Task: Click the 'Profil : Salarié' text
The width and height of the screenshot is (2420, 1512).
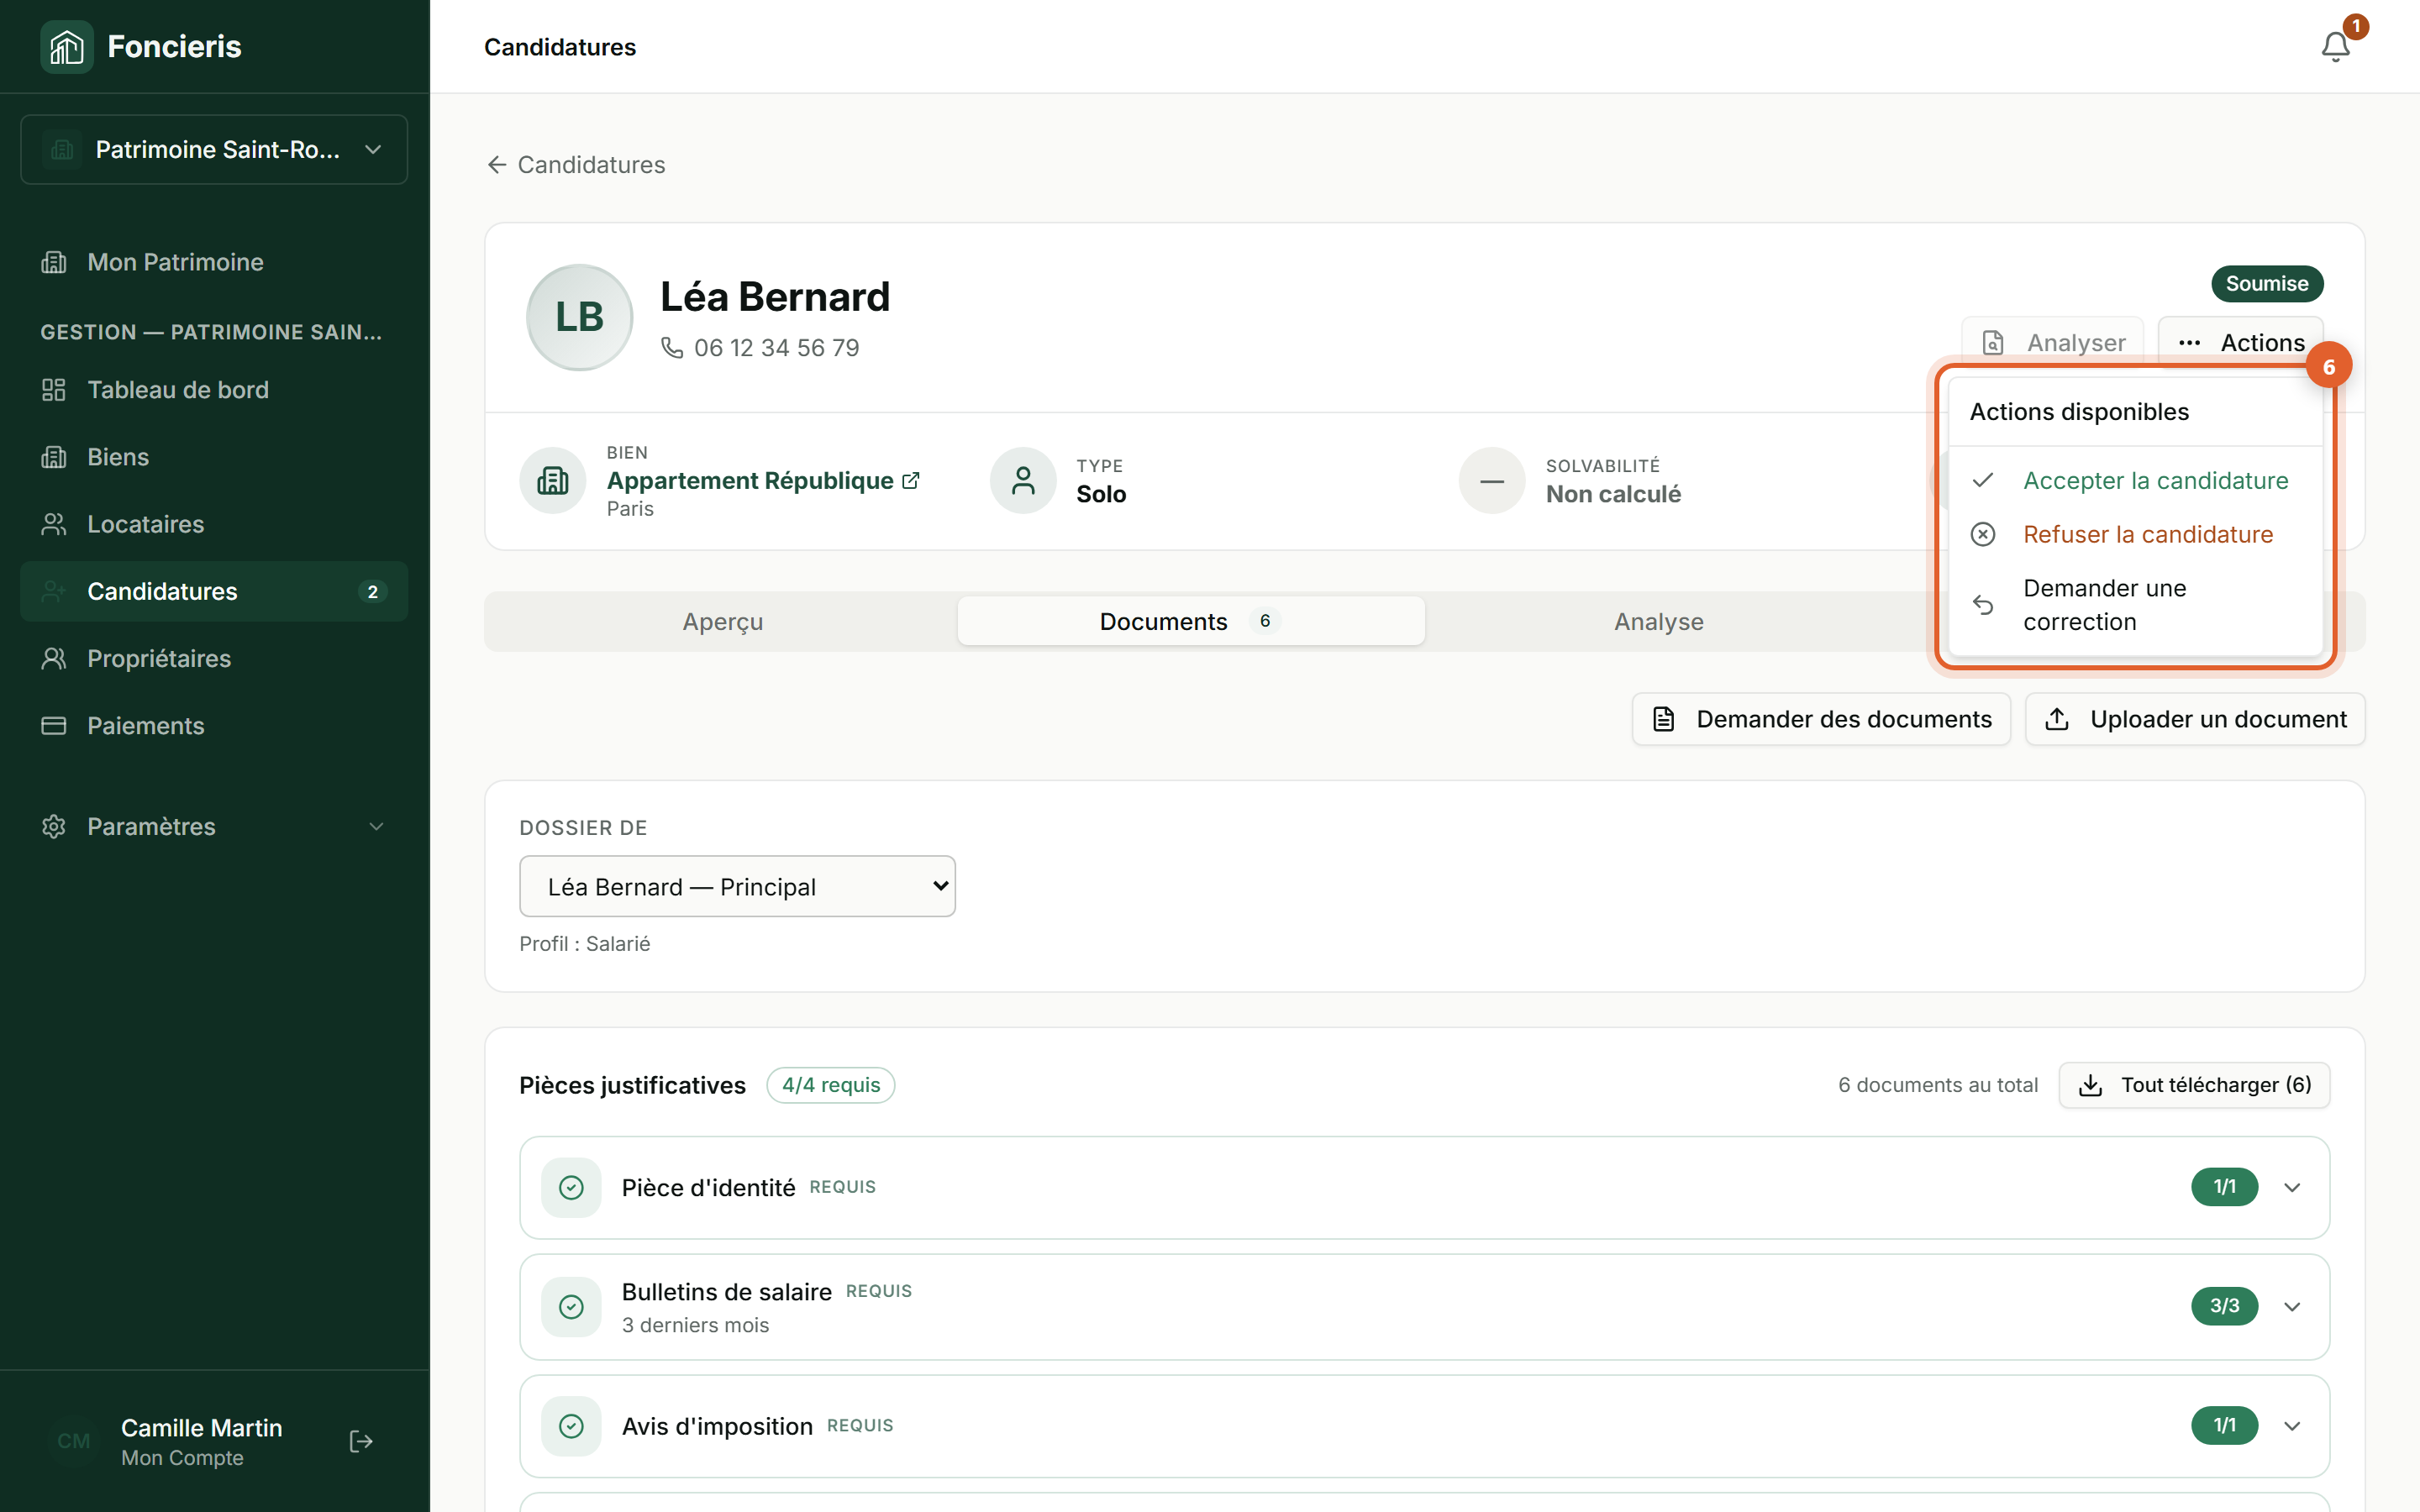Action: [585, 944]
